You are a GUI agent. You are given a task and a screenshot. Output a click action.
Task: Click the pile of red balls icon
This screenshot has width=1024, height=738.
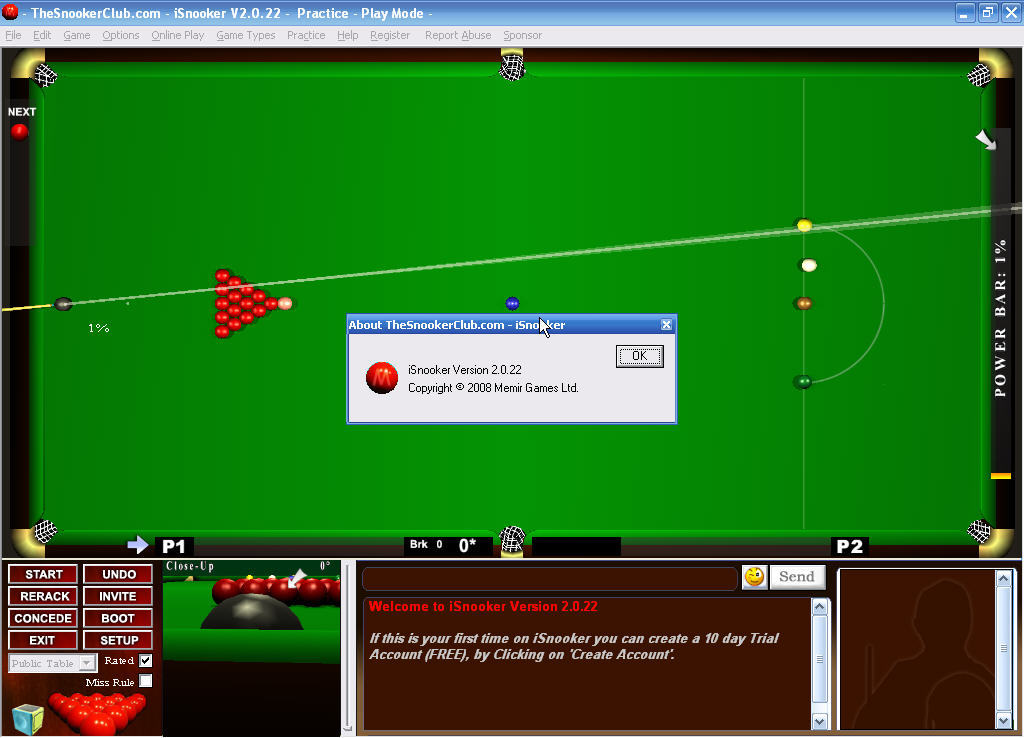pyautogui.click(x=98, y=713)
